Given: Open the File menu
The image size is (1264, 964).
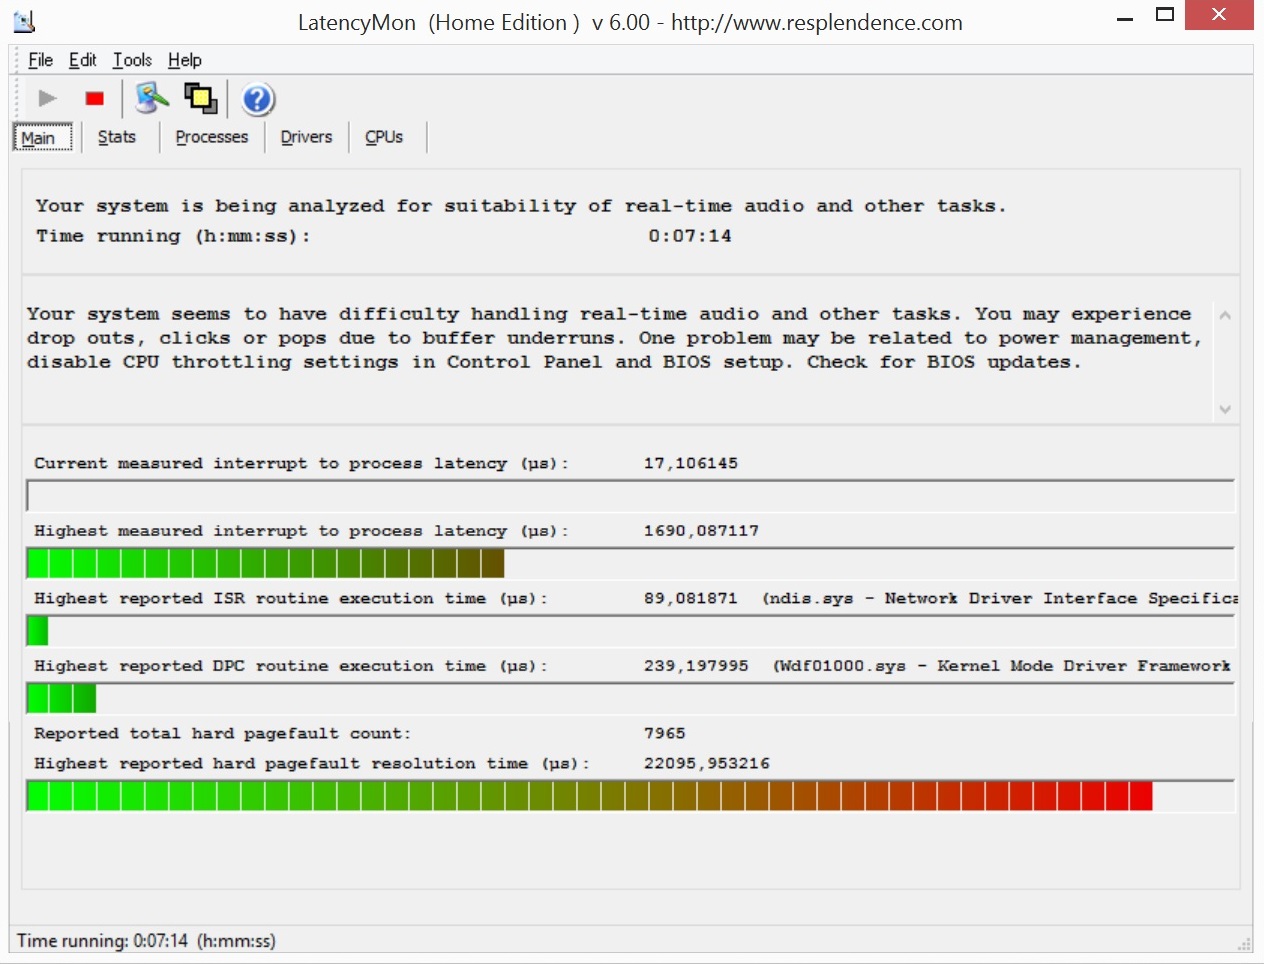Looking at the screenshot, I should [x=40, y=60].
